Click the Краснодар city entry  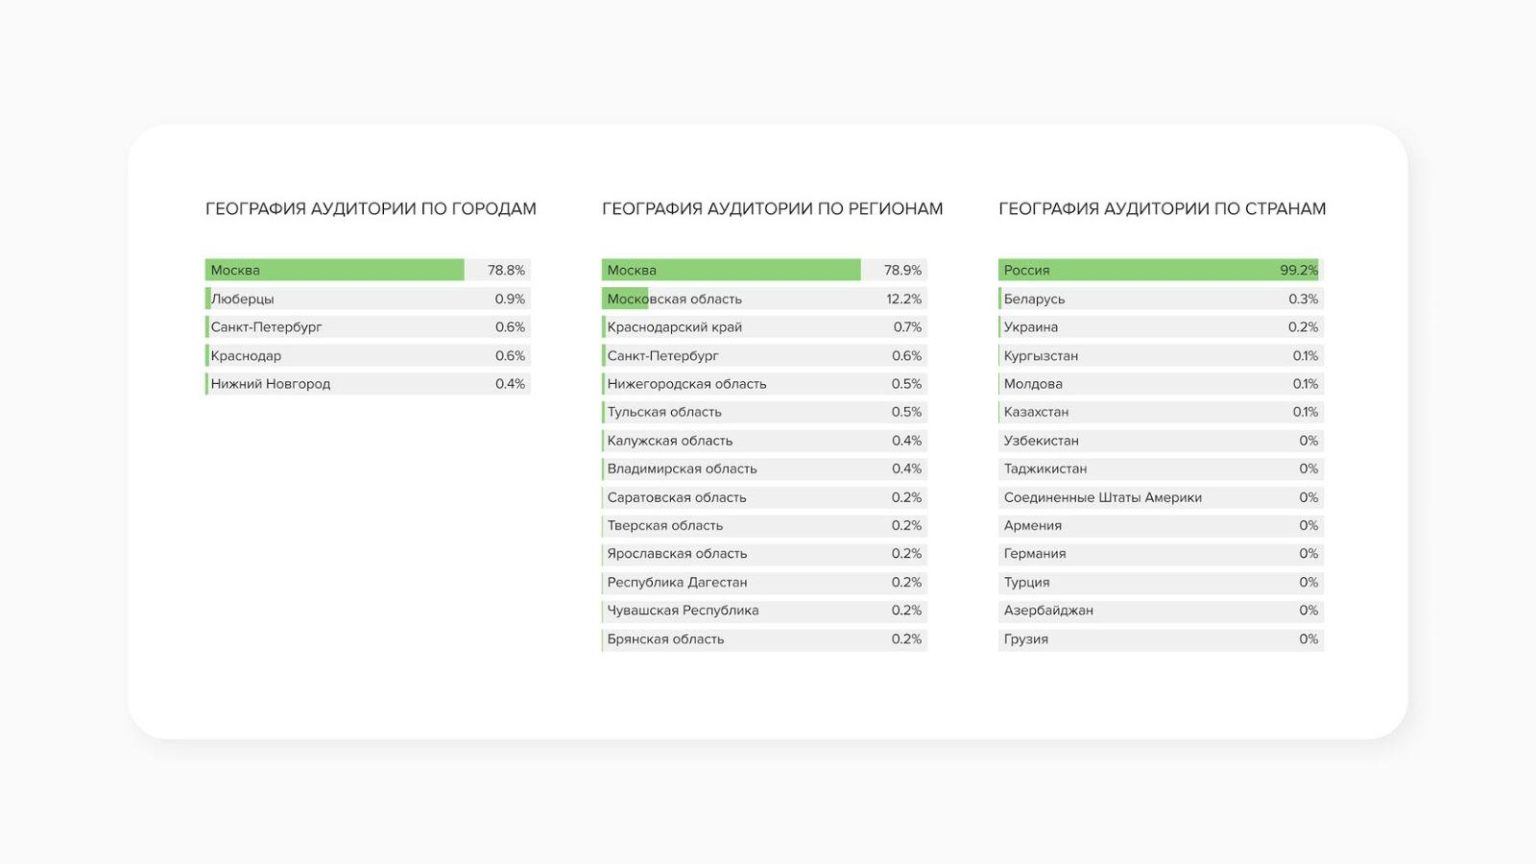[367, 356]
